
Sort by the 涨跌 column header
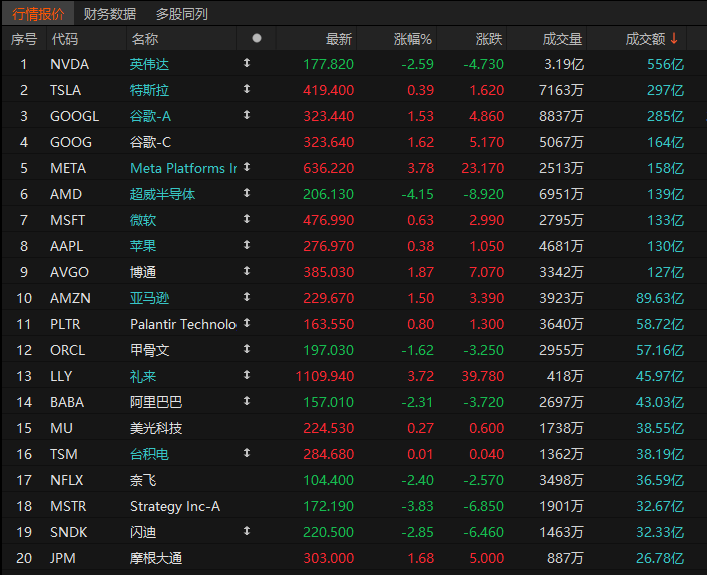tap(489, 39)
